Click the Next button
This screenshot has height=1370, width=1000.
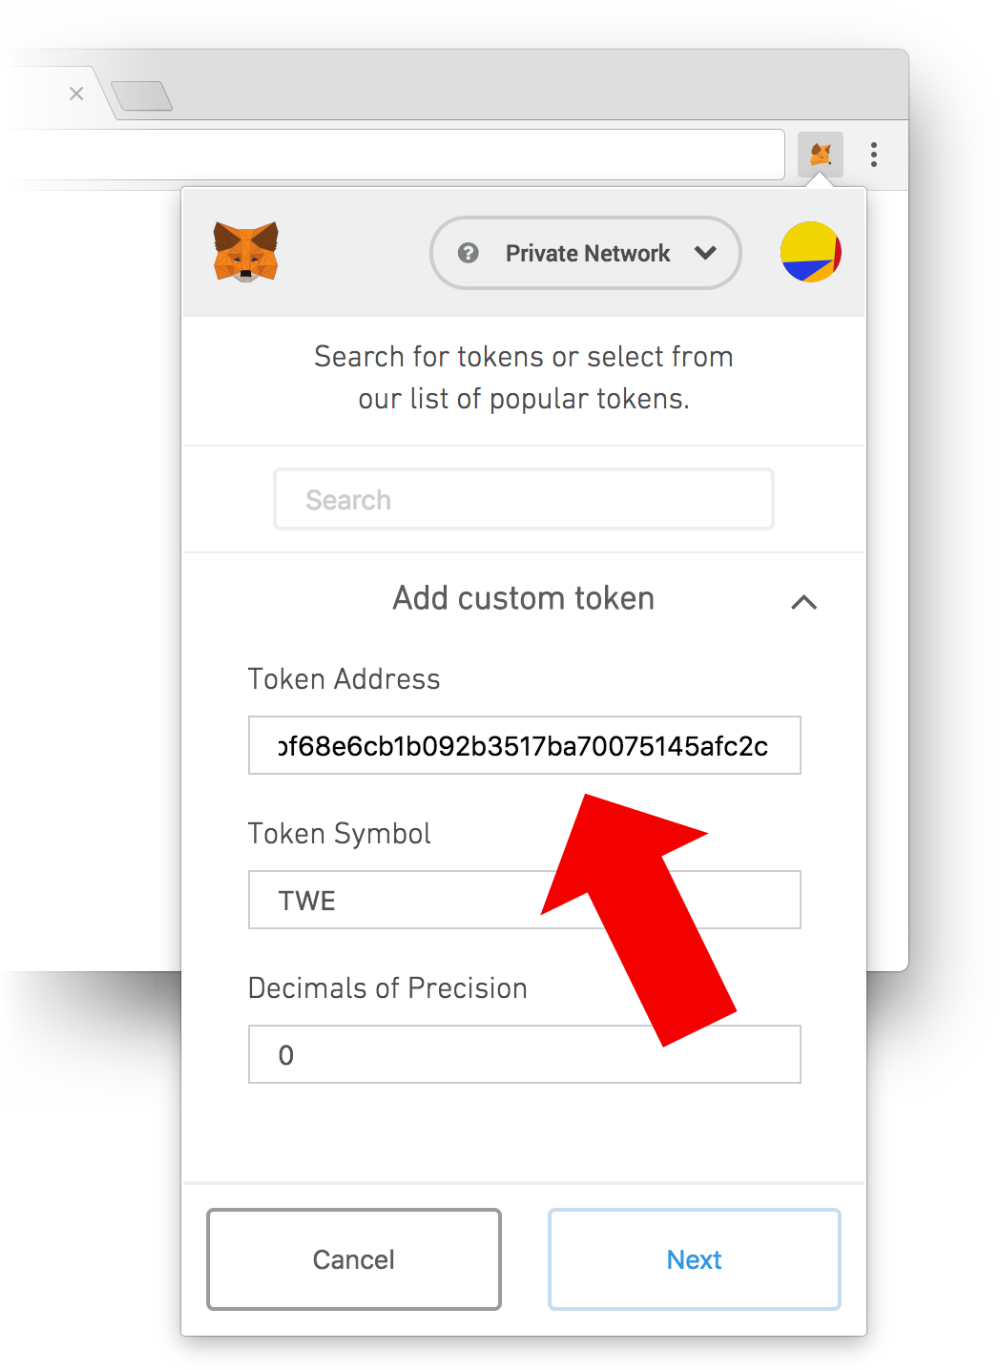694,1259
